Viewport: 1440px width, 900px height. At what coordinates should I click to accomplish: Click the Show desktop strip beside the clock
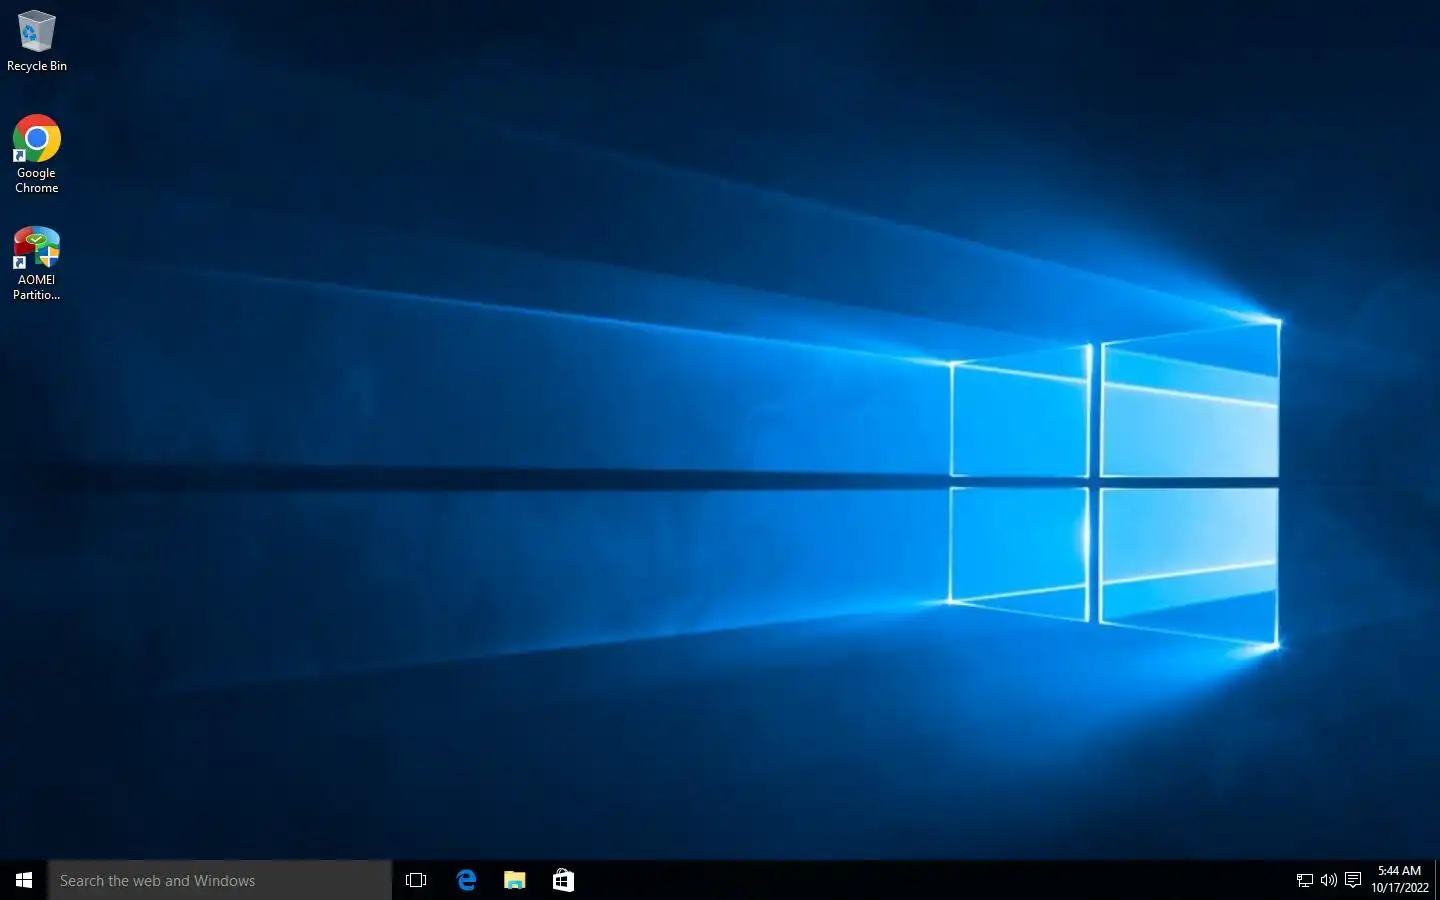point(1437,880)
